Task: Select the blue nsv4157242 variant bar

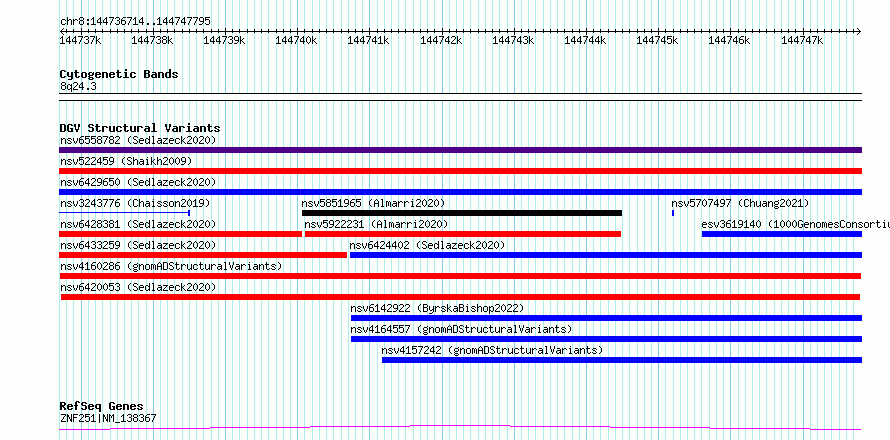Action: click(622, 360)
